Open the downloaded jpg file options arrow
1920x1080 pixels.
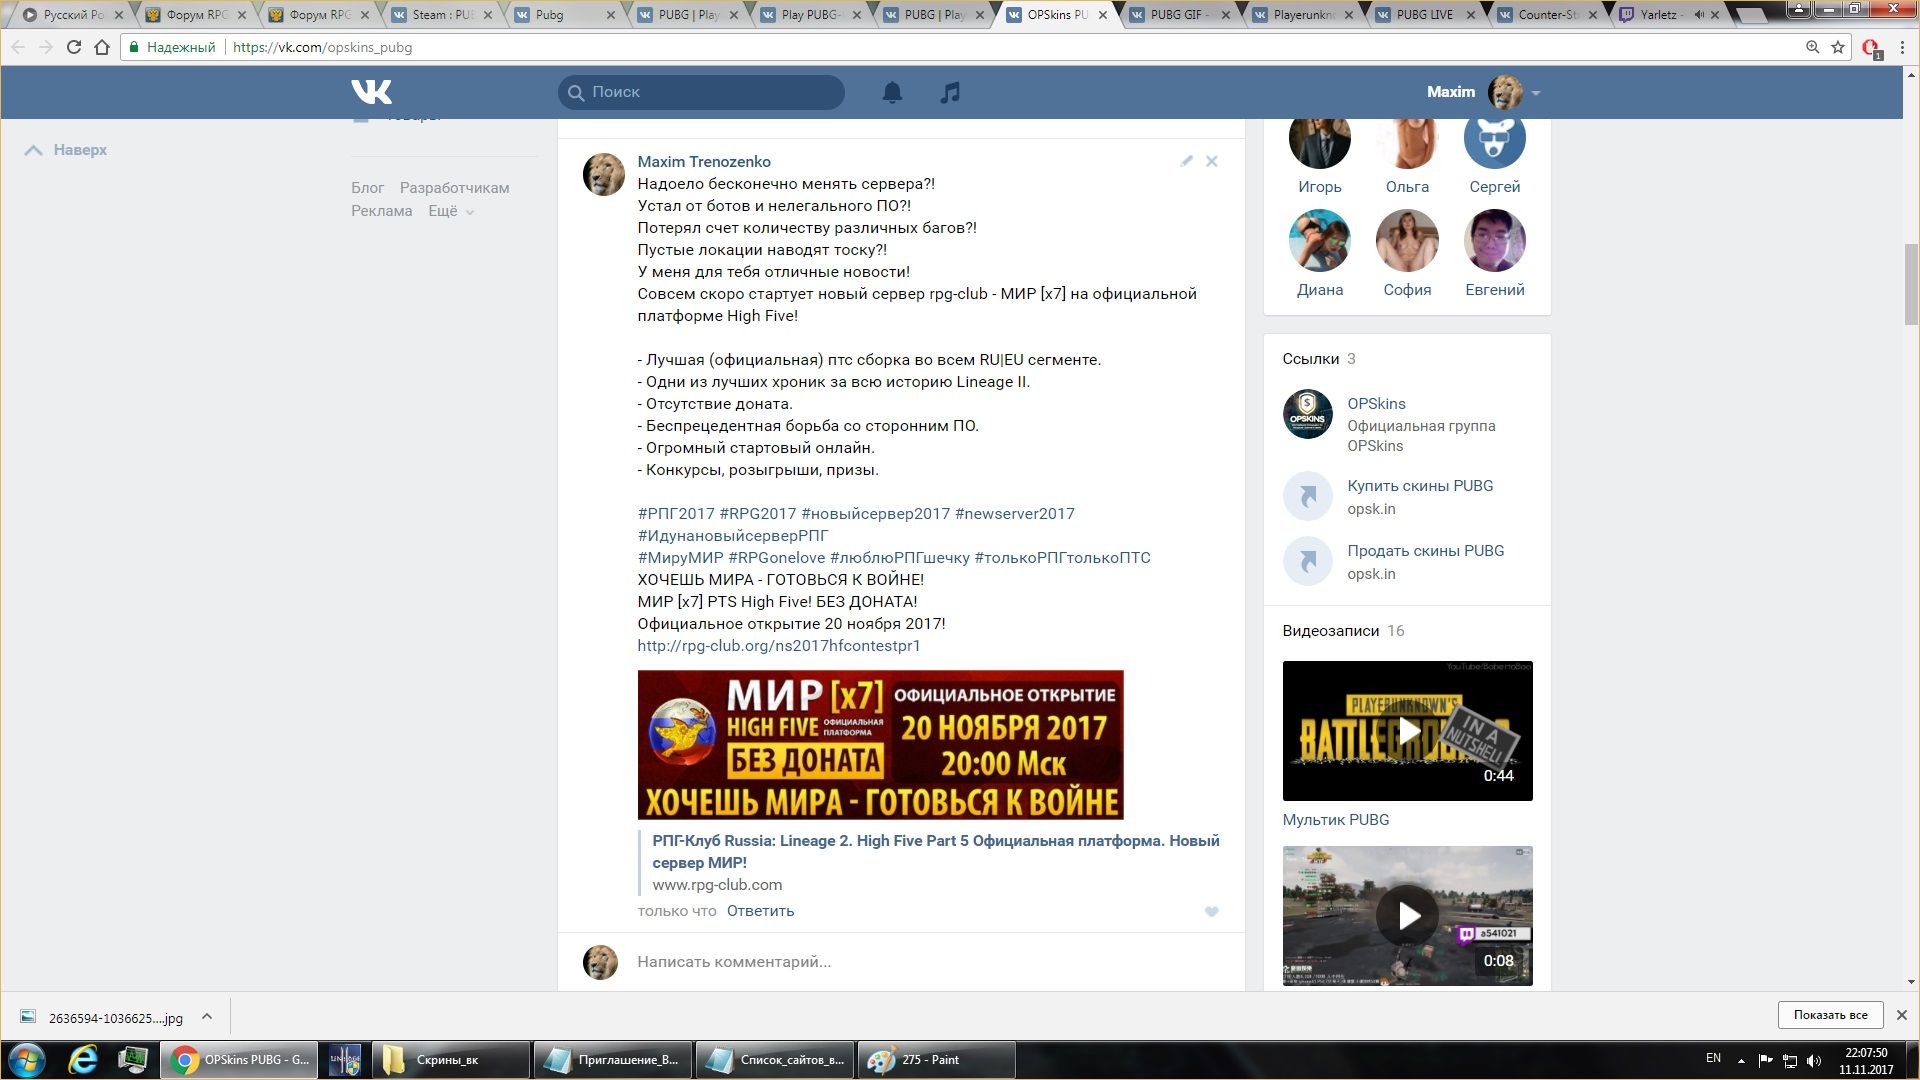(207, 1016)
